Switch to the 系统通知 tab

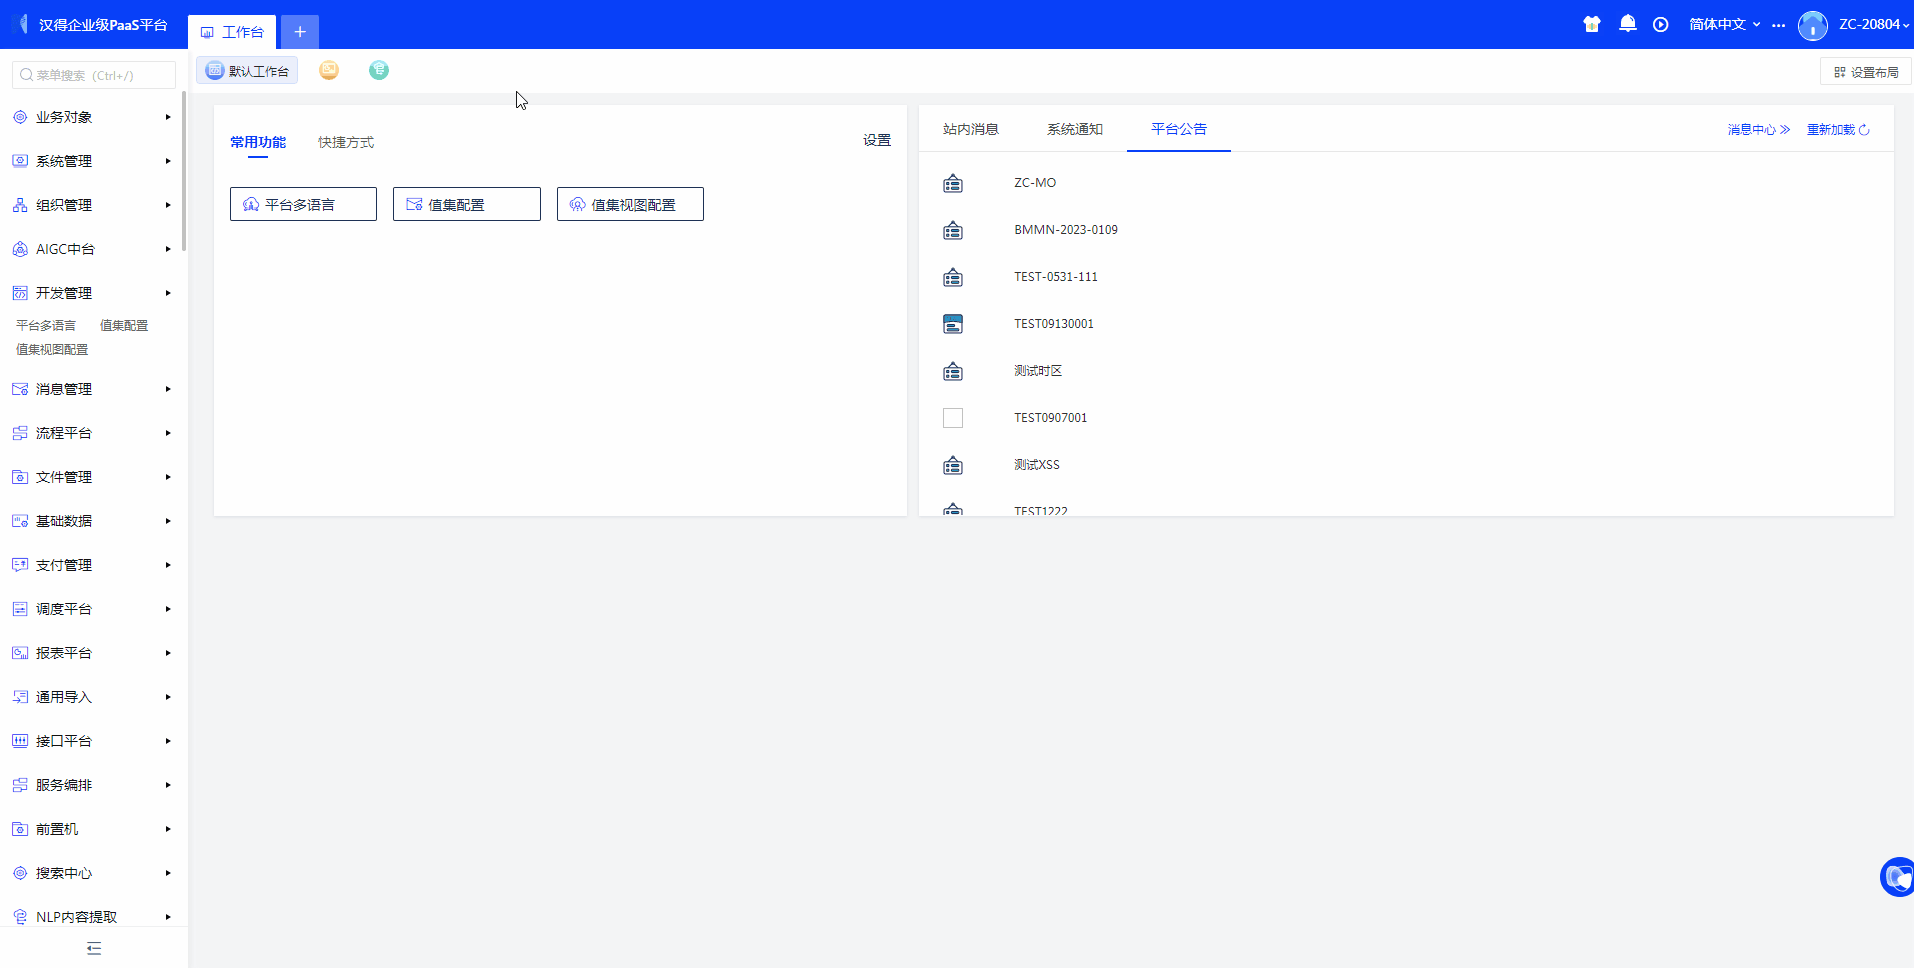pos(1075,129)
